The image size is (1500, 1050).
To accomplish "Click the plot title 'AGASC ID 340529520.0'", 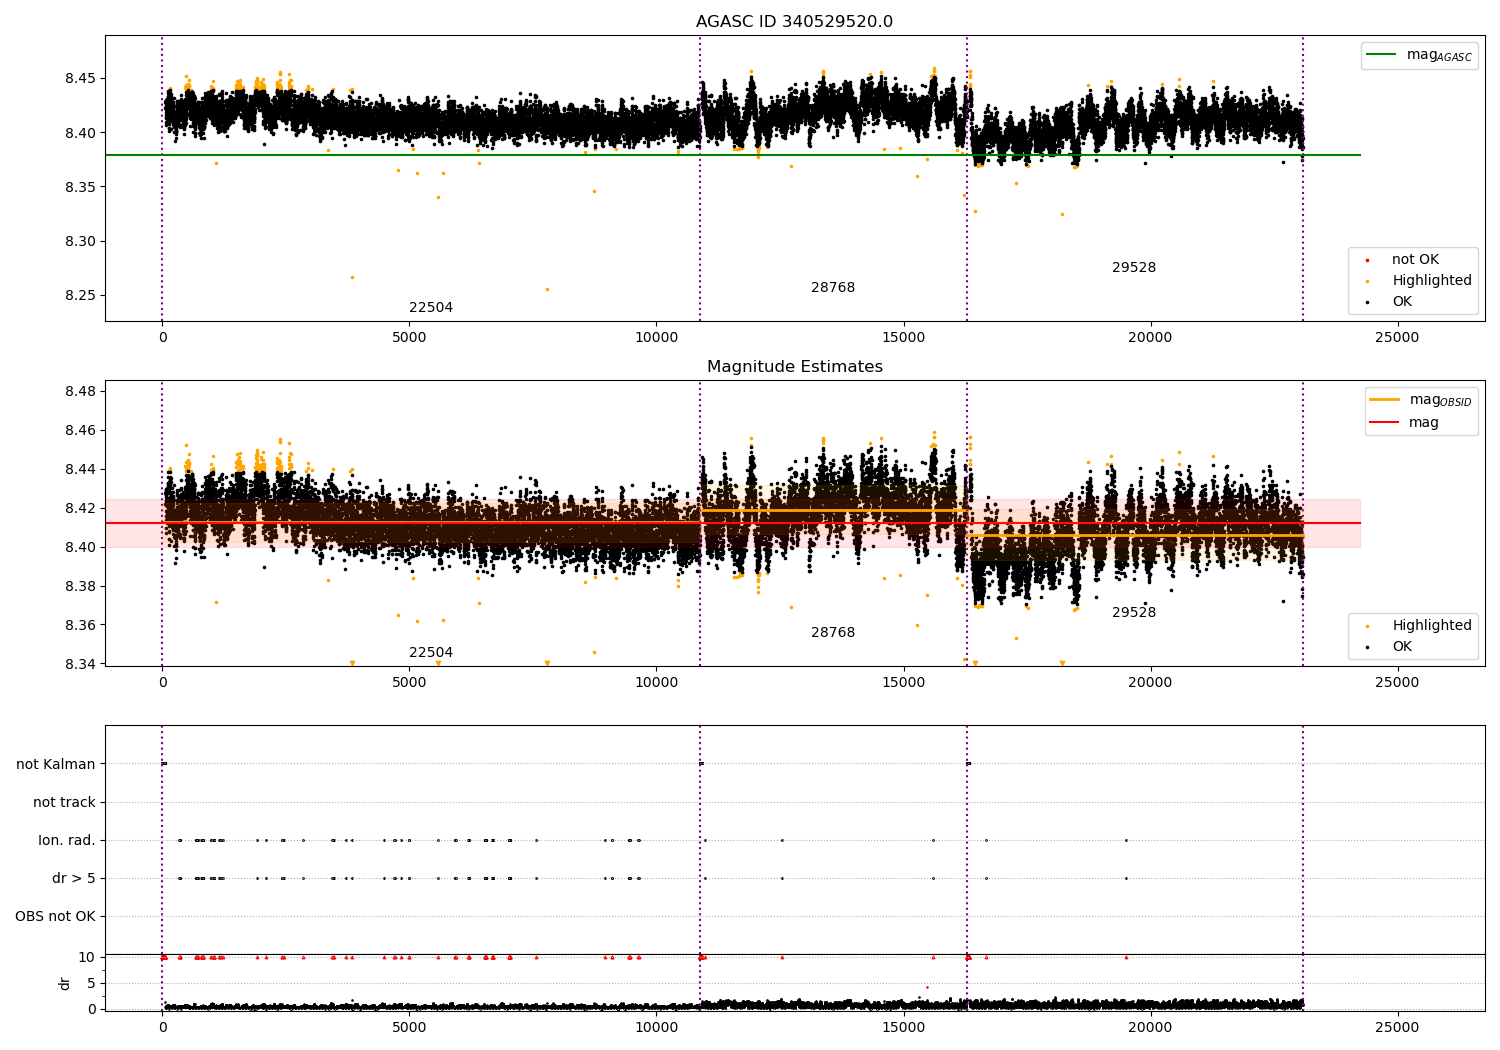I will pyautogui.click(x=794, y=22).
